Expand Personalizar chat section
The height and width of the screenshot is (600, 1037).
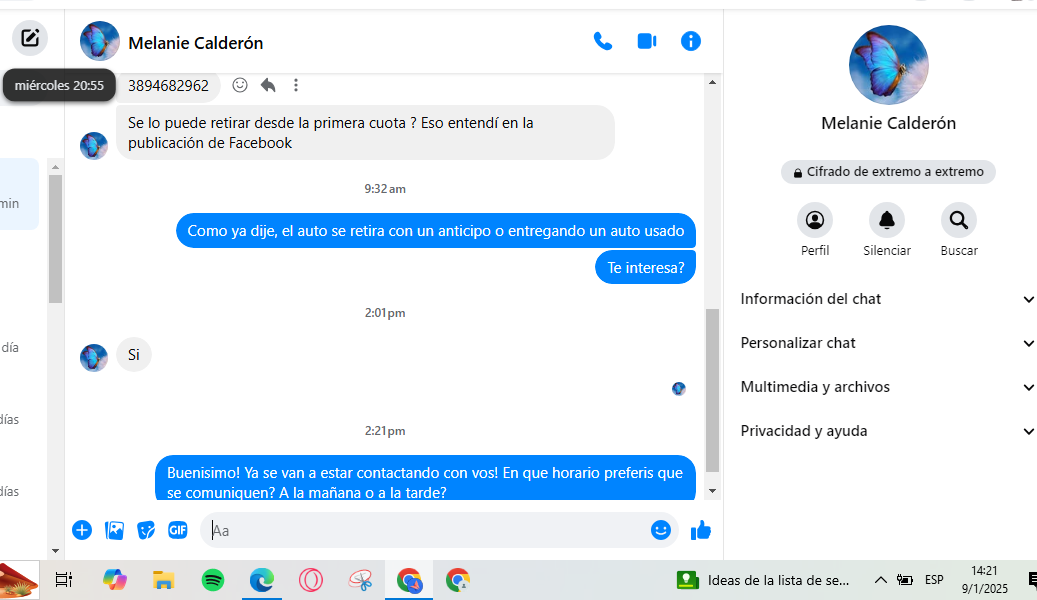886,343
